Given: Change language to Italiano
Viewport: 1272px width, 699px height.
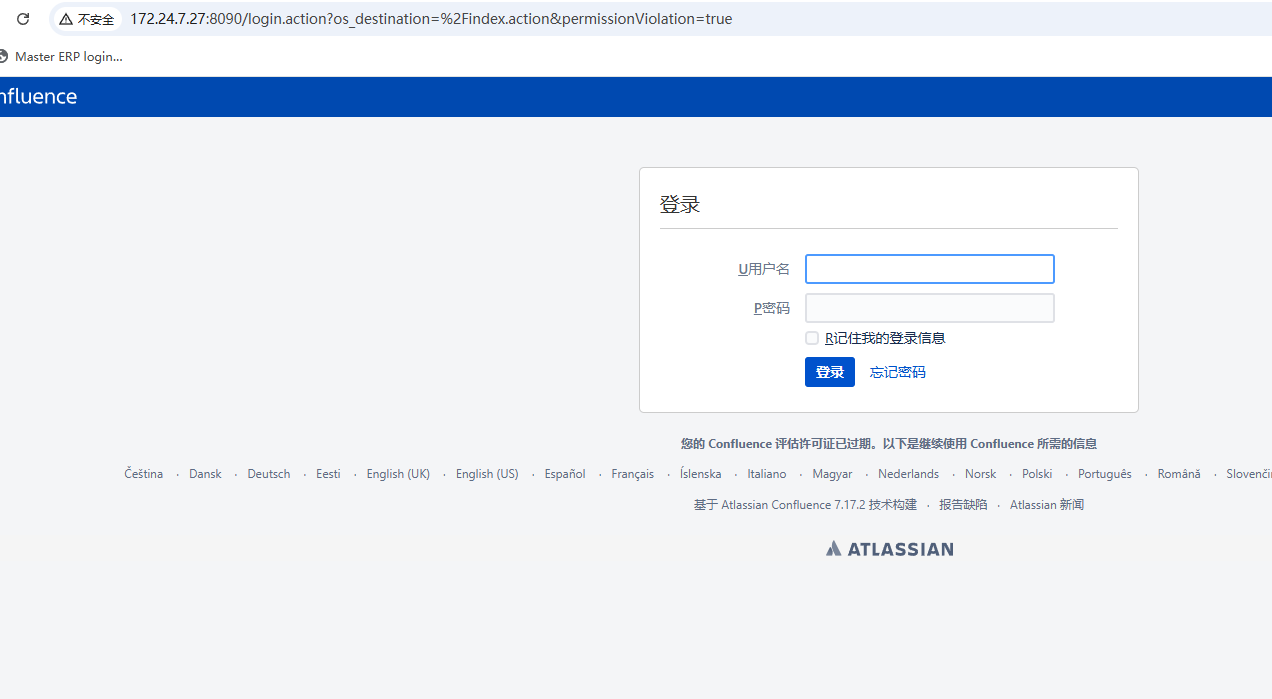Looking at the screenshot, I should pyautogui.click(x=767, y=474).
